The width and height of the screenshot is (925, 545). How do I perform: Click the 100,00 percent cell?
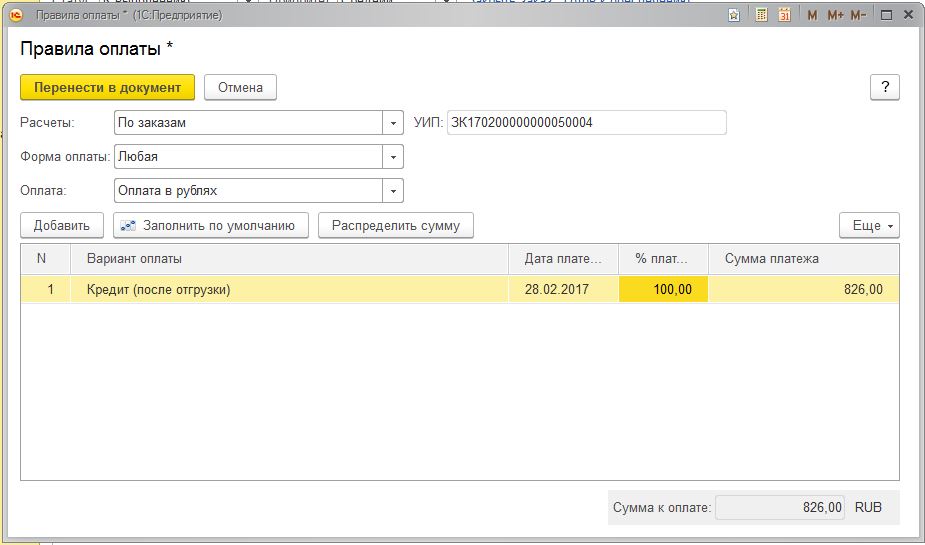tap(663, 290)
